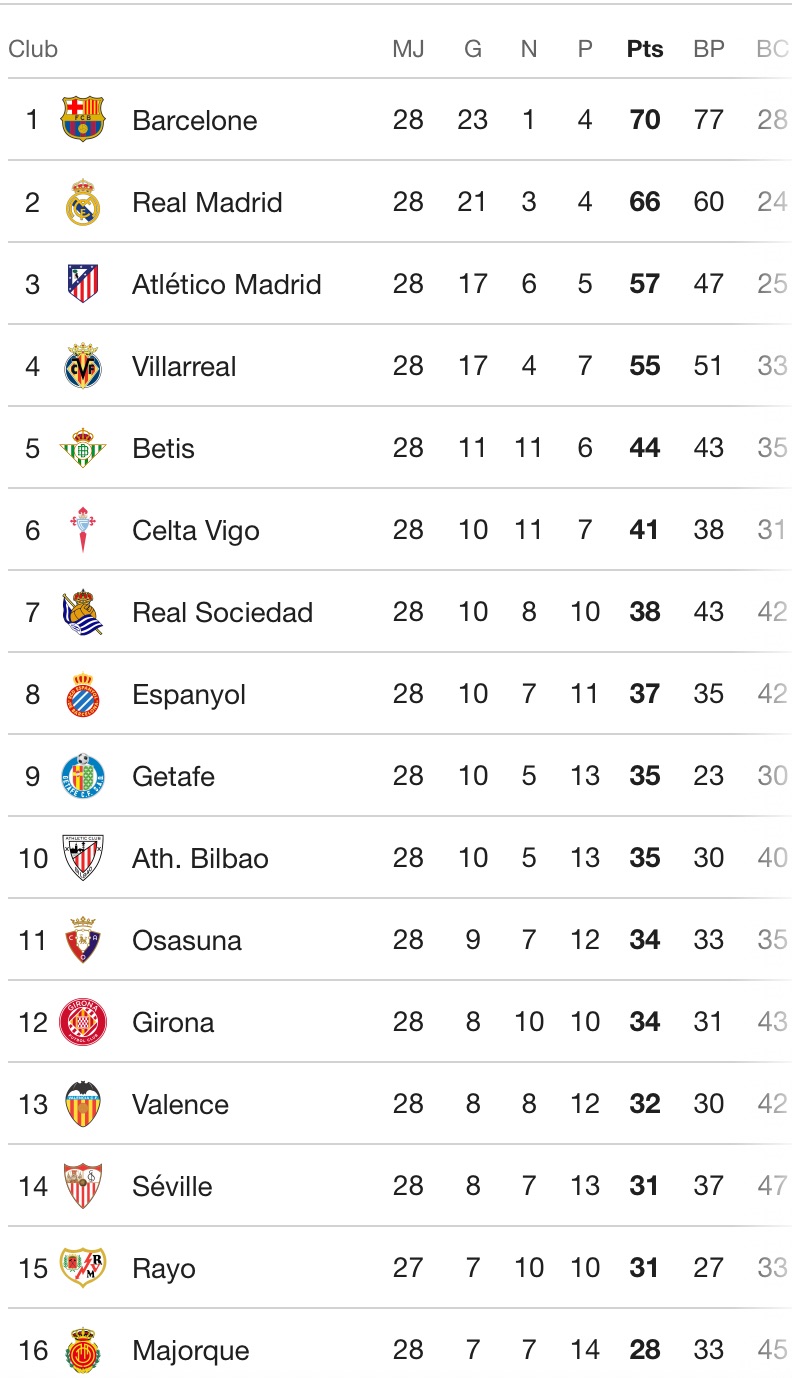Screen dimensions: 792x1378
Task: Click the Getafe blue crest icon
Action: pyautogui.click(x=82, y=776)
